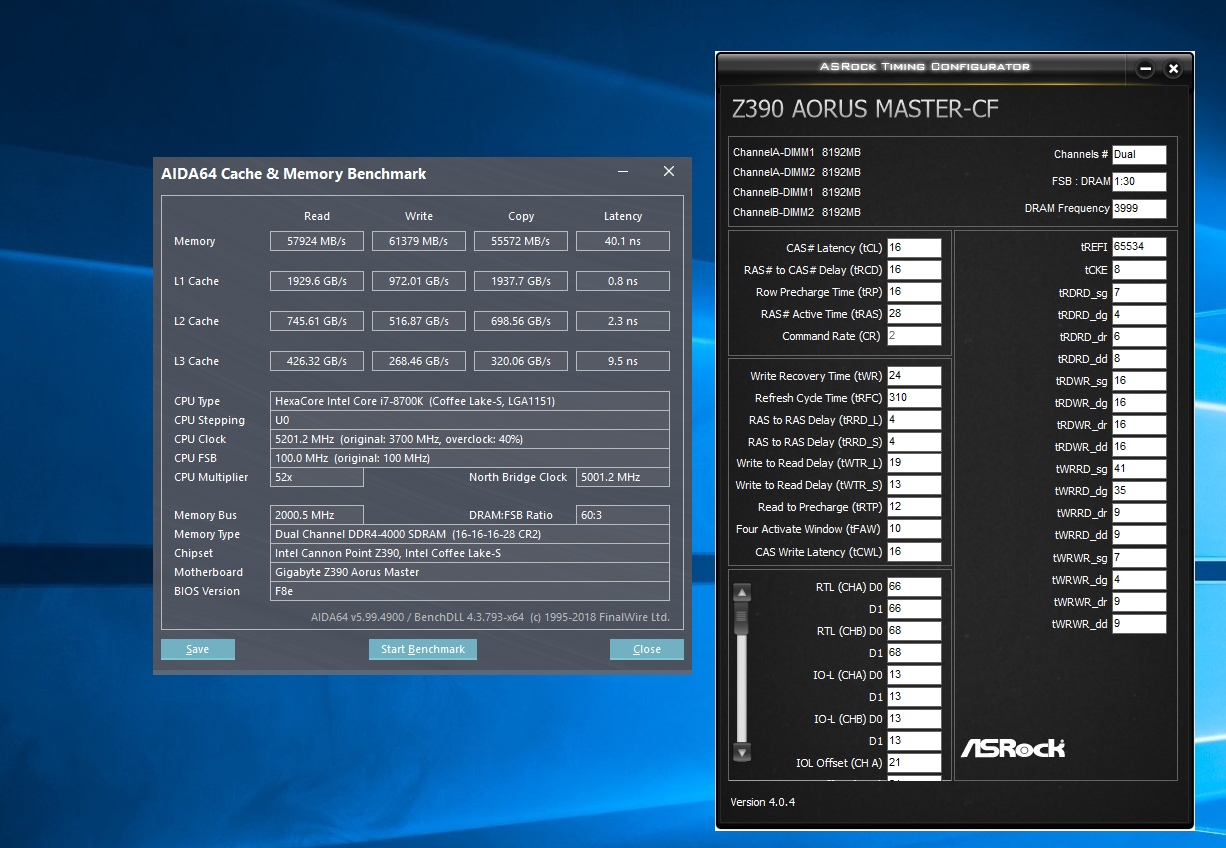The width and height of the screenshot is (1226, 848).
Task: Click the Refresh Cycle Time (tRFC) field
Action: (x=914, y=398)
